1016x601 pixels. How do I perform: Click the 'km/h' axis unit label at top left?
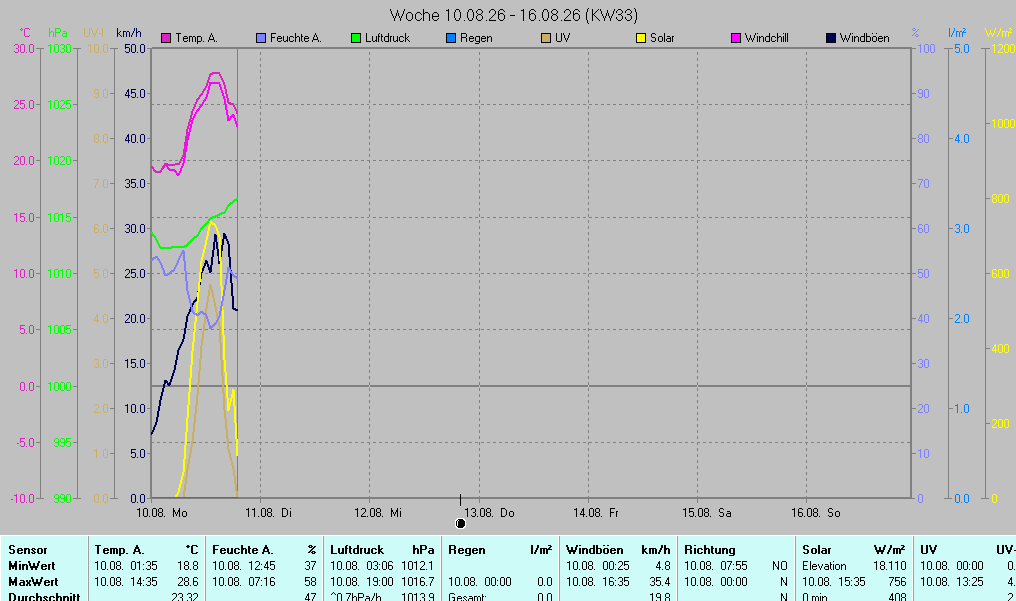(129, 32)
